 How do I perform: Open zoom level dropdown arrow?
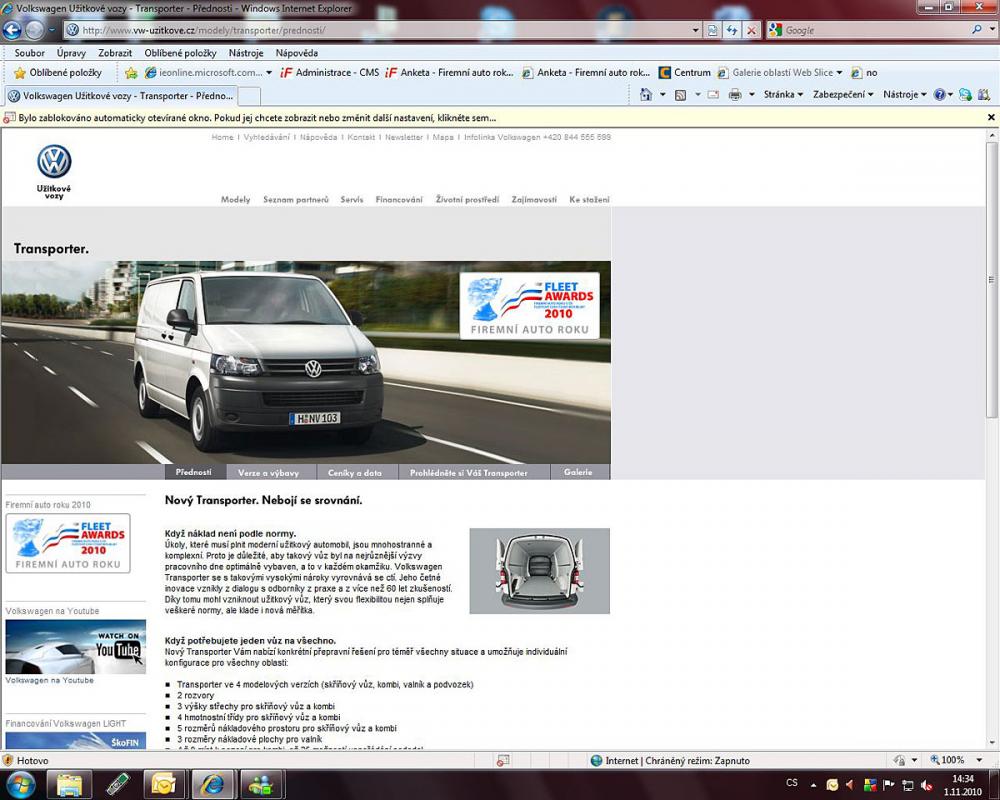(979, 760)
